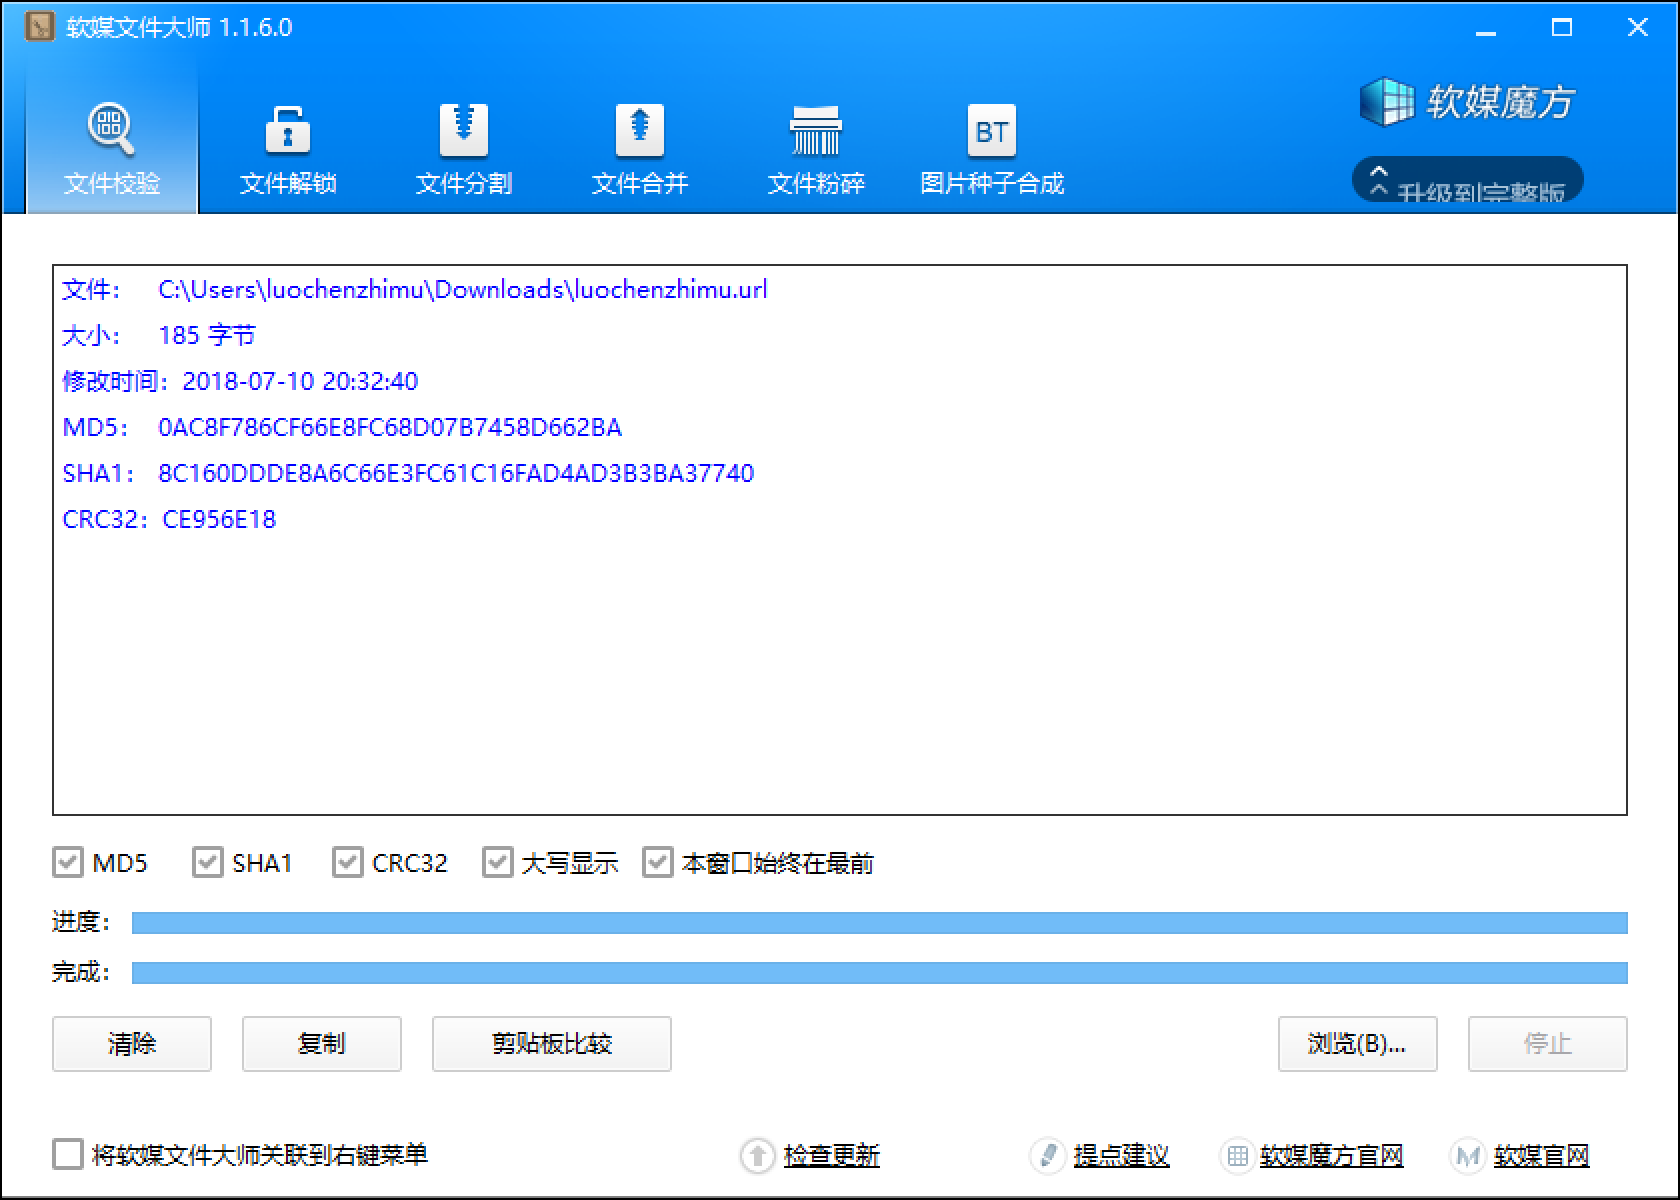Image resolution: width=1680 pixels, height=1200 pixels.
Task: Open the 软媒魔方官网 link
Action: [x=1331, y=1156]
